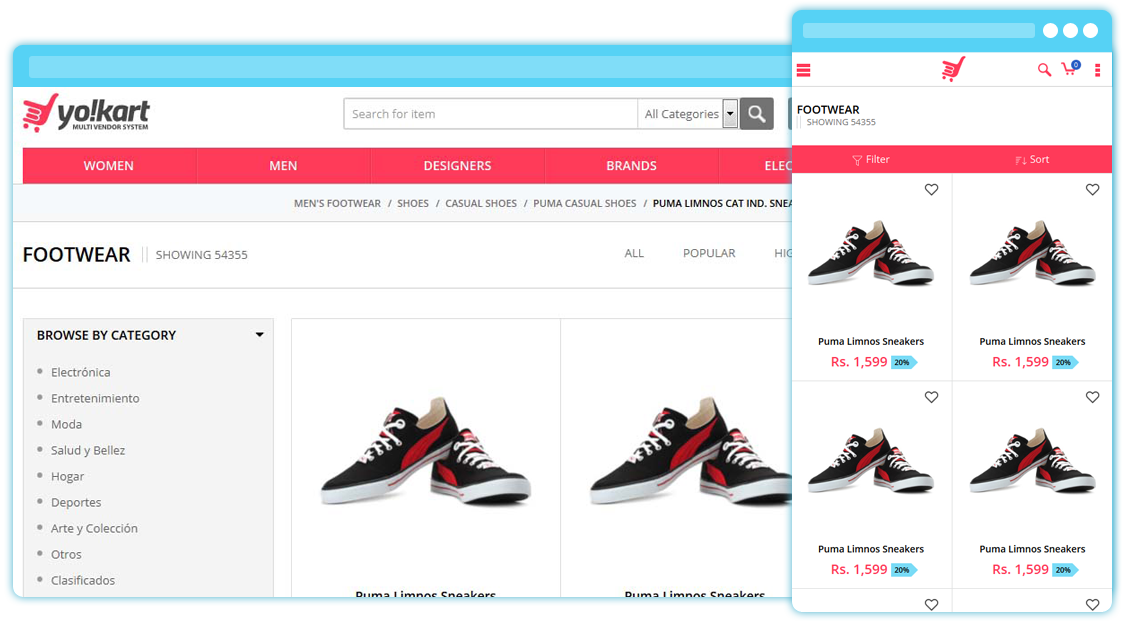Click the Yo!kart multi vendor logo

click(x=86, y=113)
